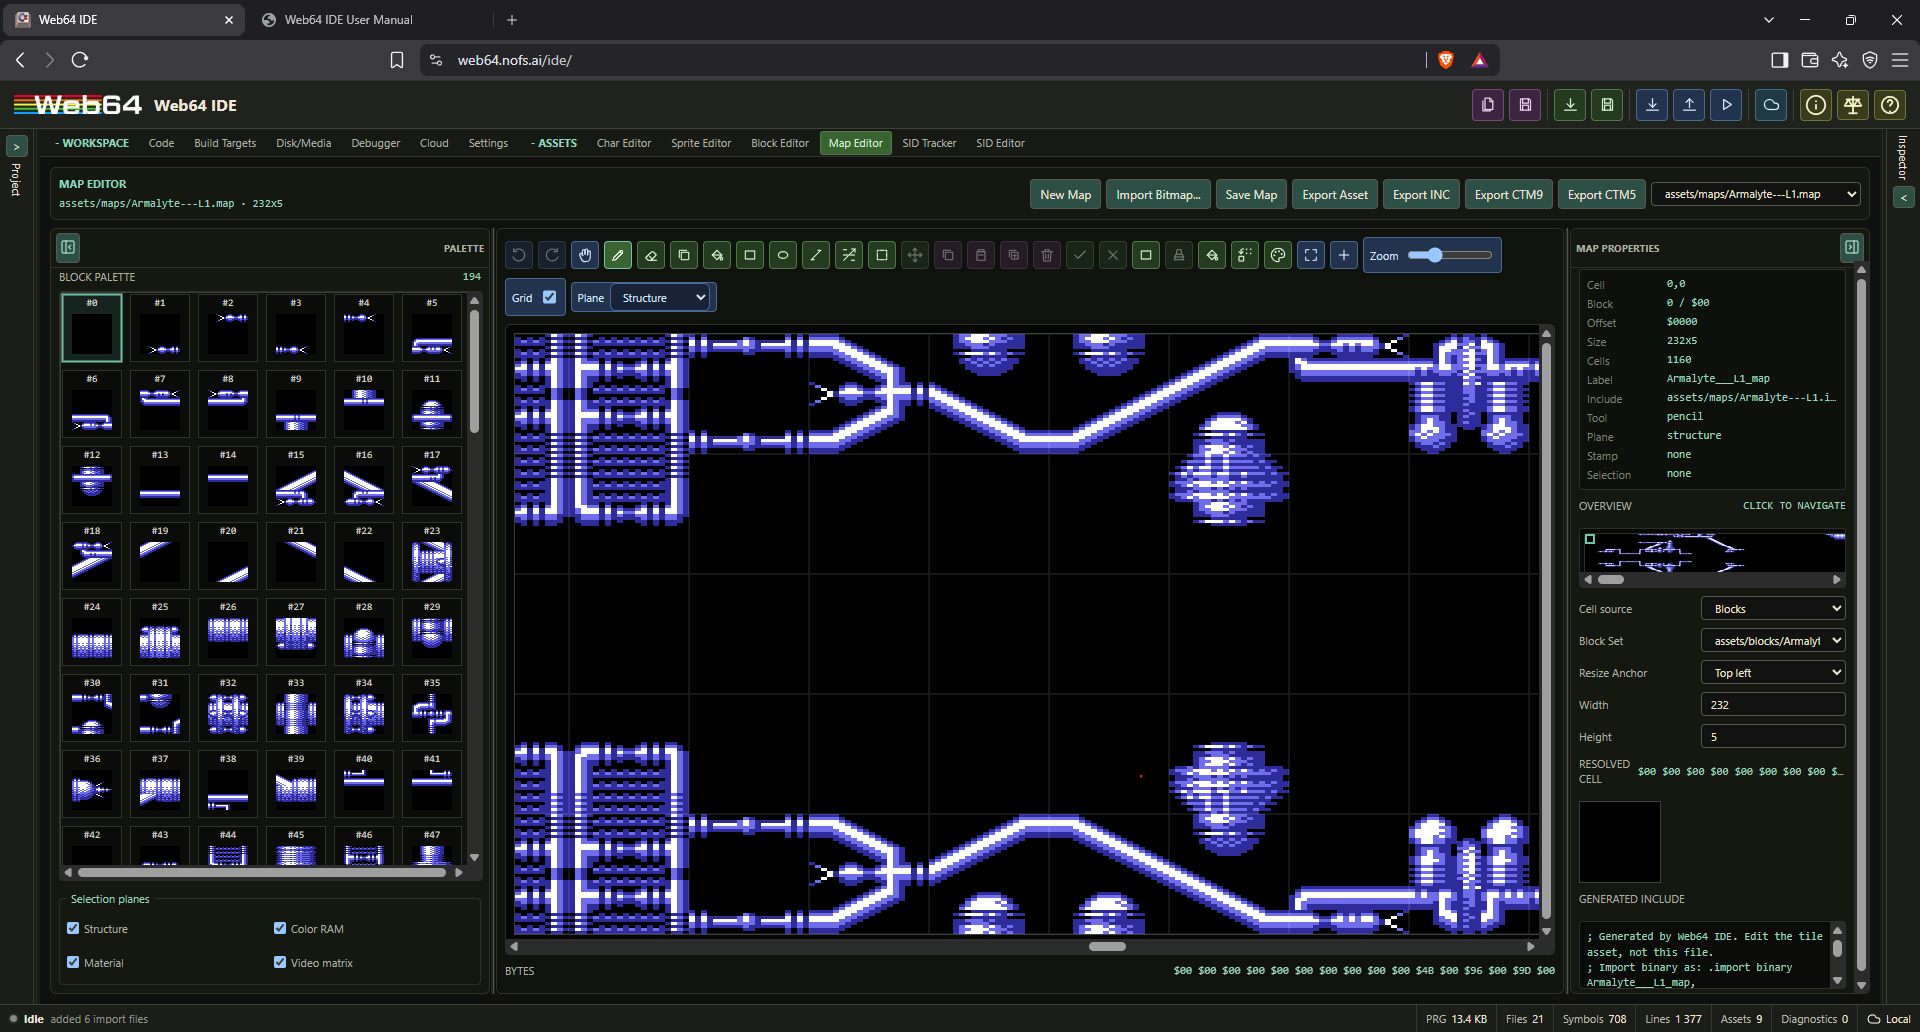Open the Build Targets tab

pos(225,143)
